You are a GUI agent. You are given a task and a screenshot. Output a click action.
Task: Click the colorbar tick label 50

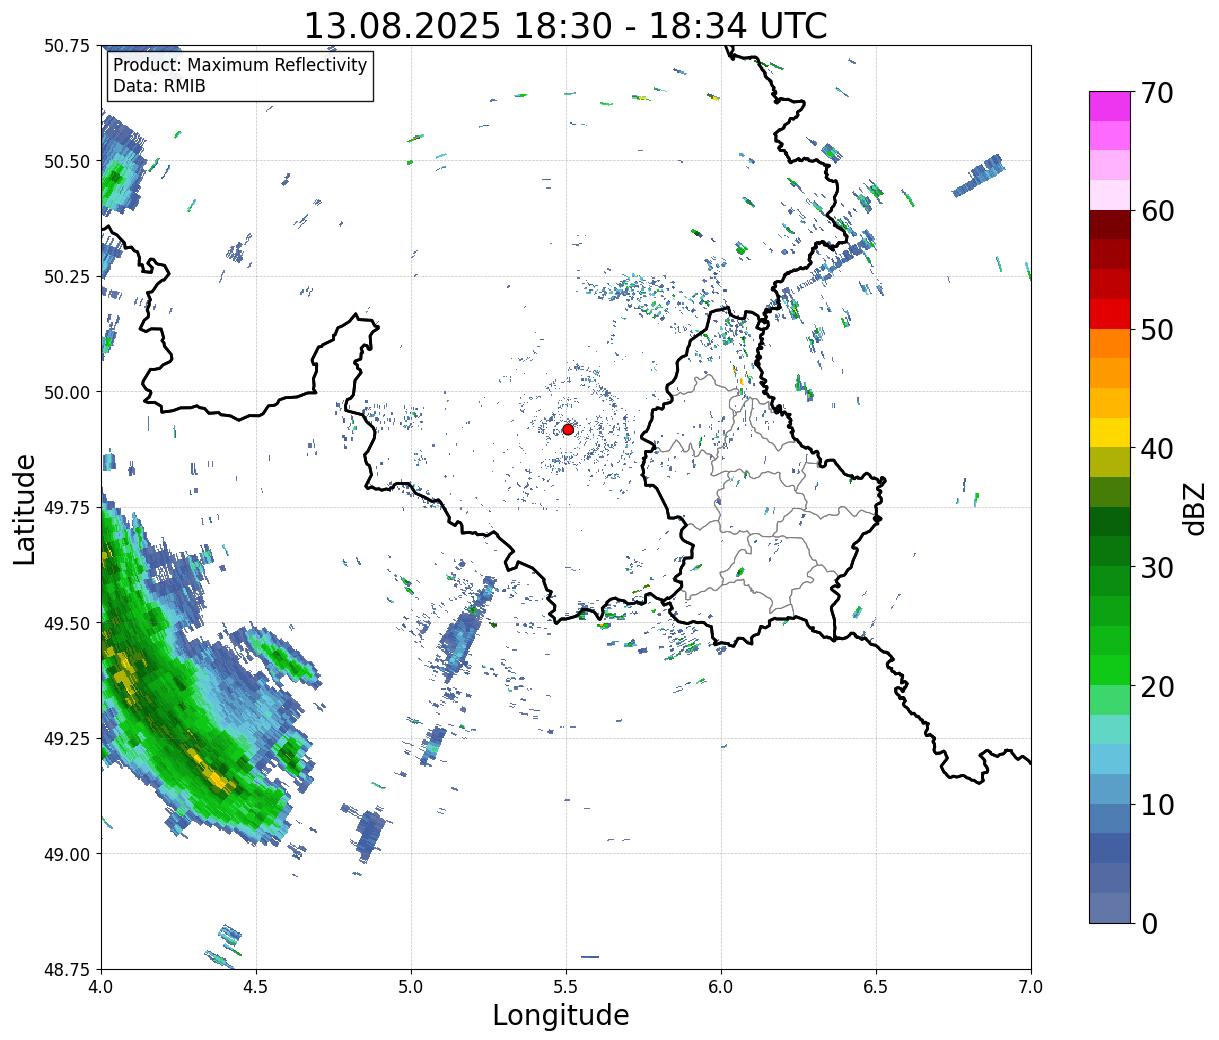[x=1157, y=330]
